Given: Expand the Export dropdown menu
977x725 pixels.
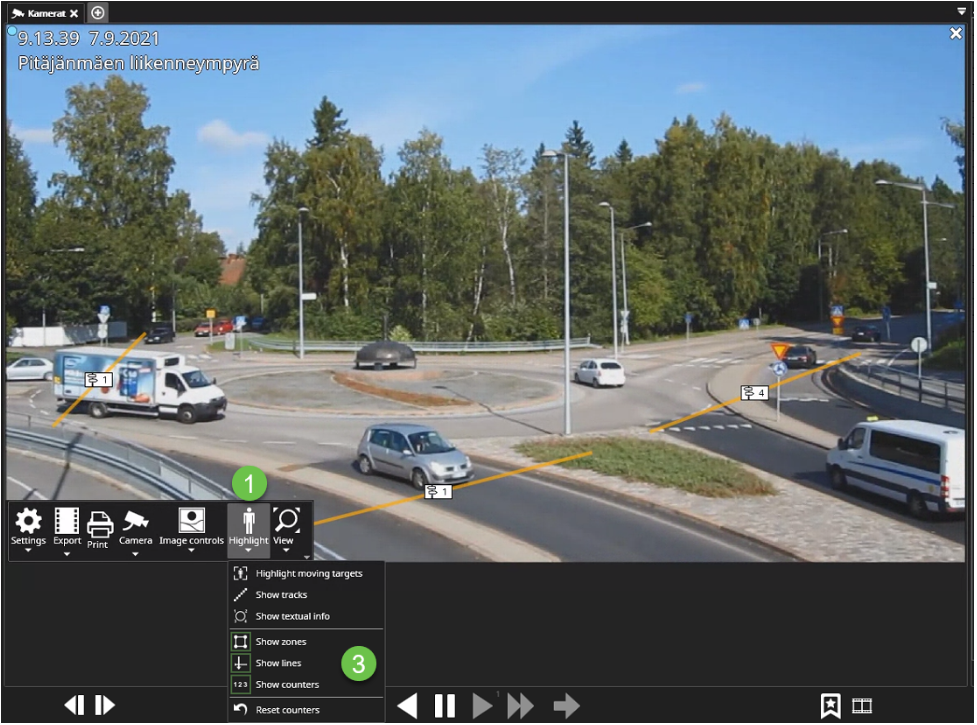Looking at the screenshot, I should point(67,528).
